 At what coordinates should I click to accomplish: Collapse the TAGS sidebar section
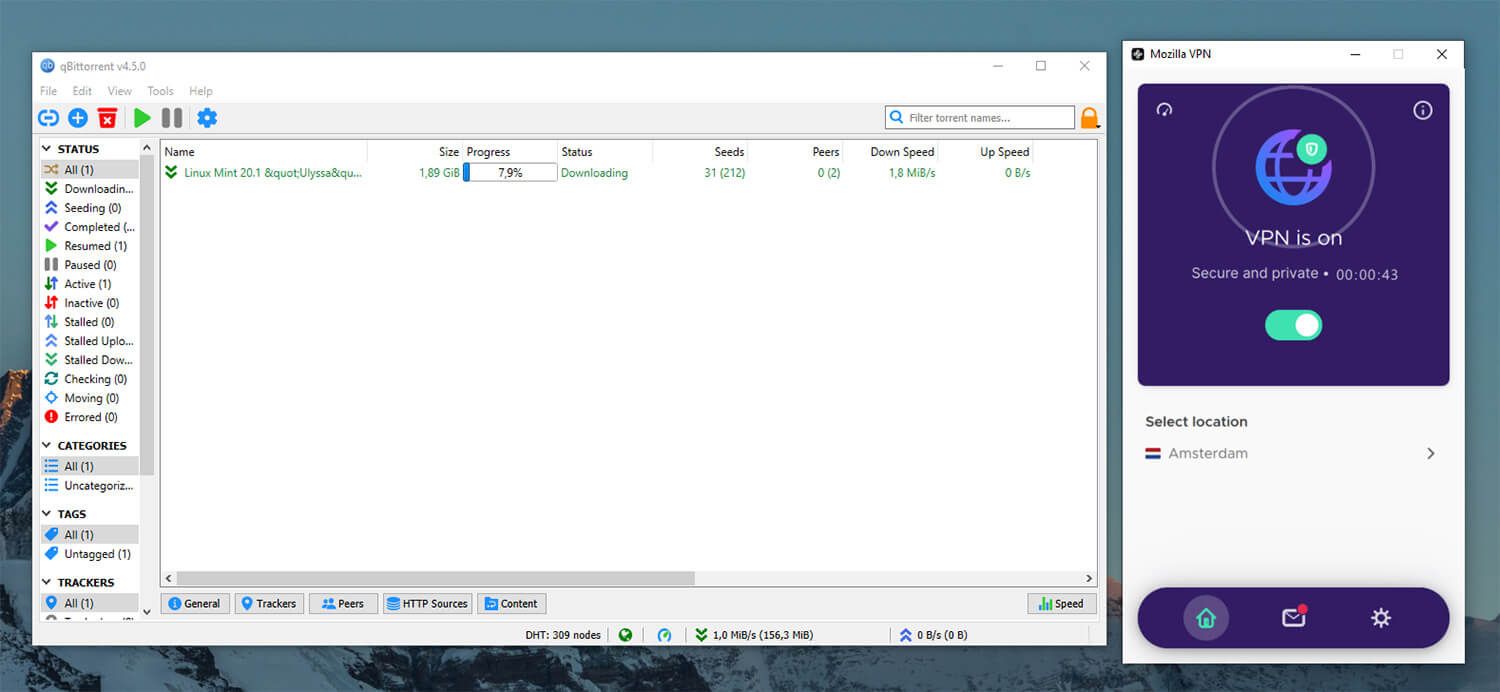click(47, 514)
